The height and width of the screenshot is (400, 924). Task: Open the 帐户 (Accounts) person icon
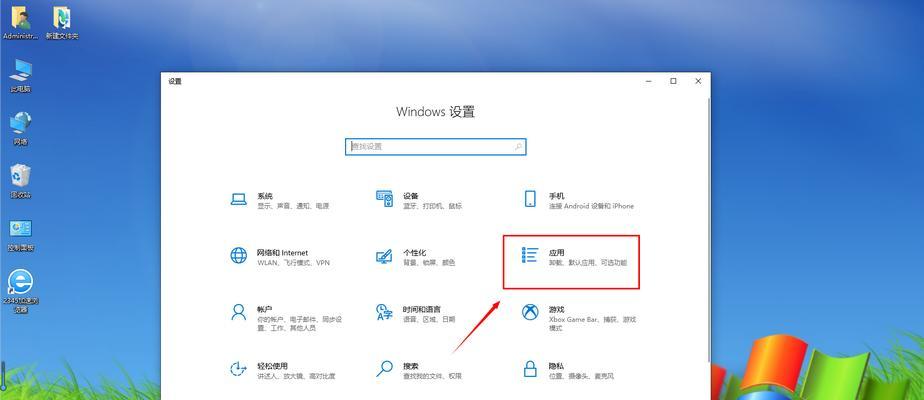[x=239, y=312]
